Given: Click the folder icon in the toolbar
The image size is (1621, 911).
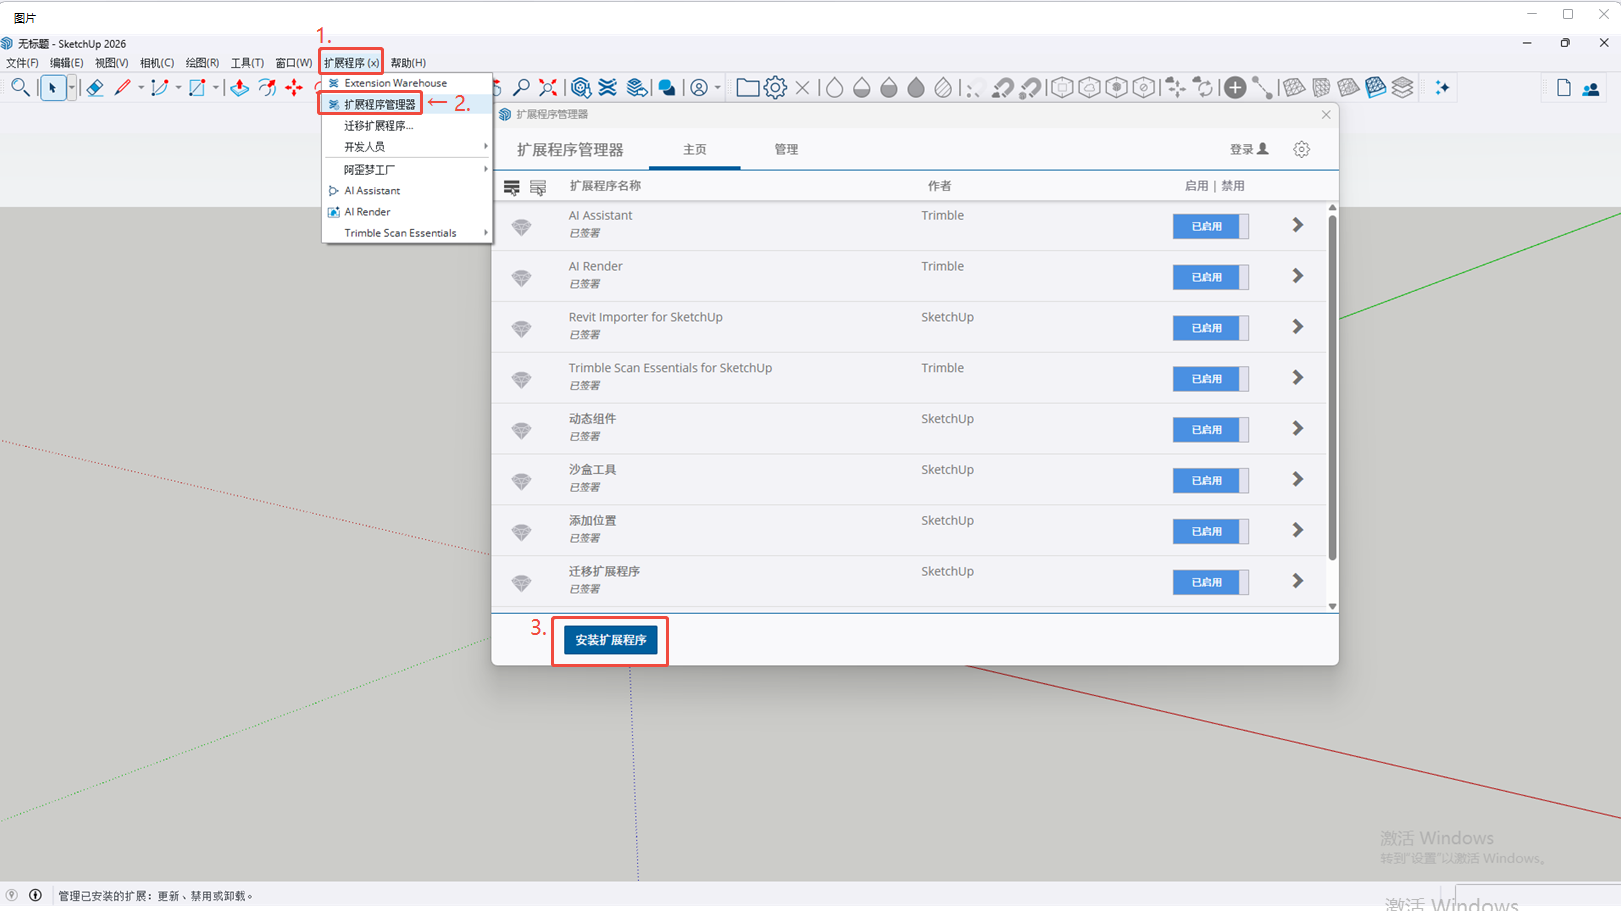Looking at the screenshot, I should click(747, 88).
